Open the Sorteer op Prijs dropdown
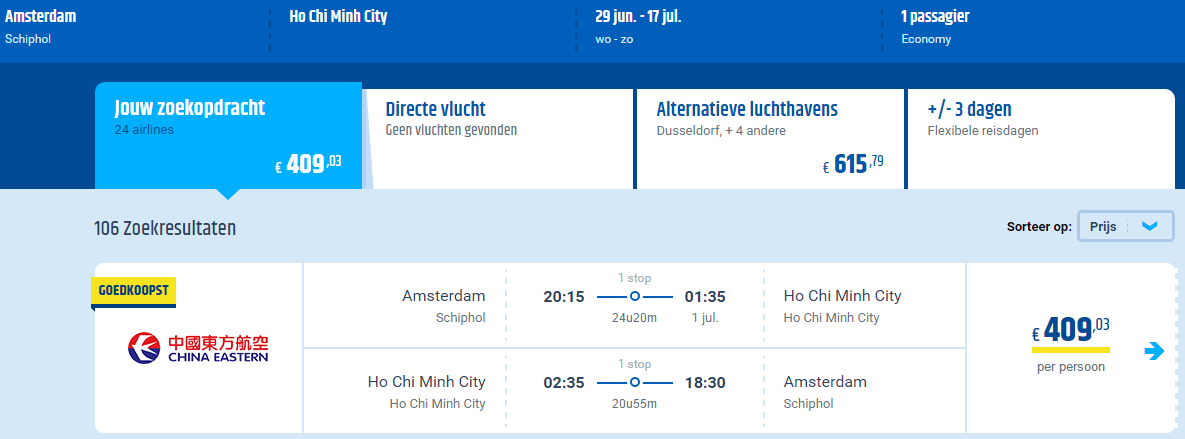The width and height of the screenshot is (1185, 439). click(1126, 226)
